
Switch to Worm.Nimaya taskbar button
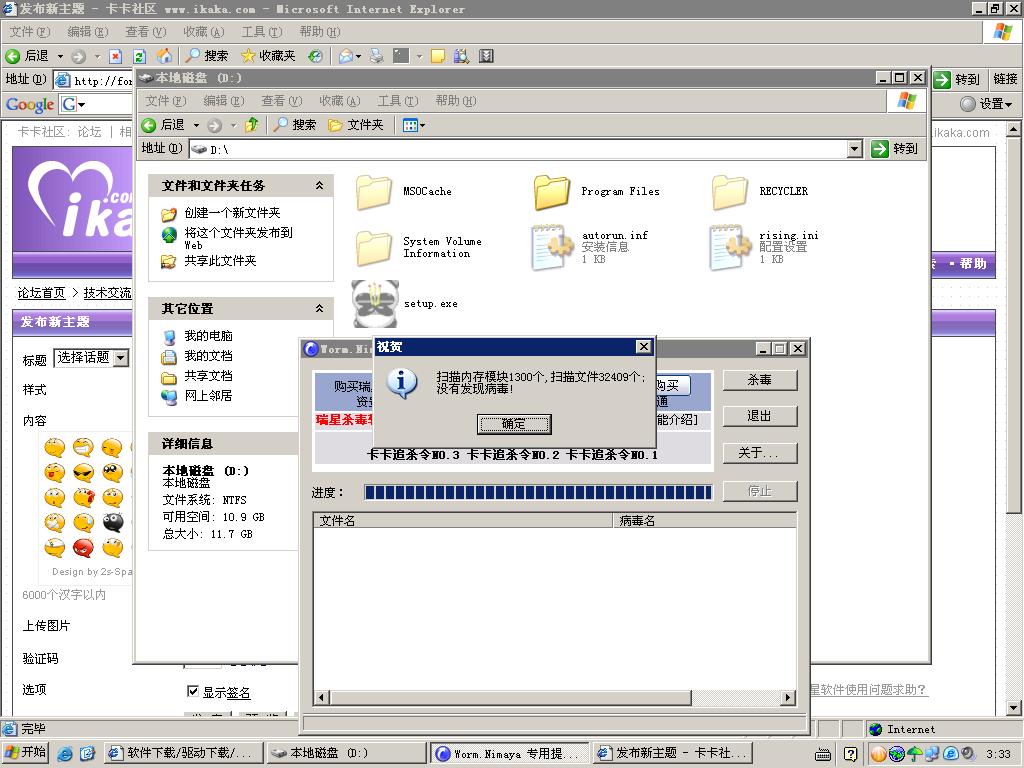tap(509, 753)
